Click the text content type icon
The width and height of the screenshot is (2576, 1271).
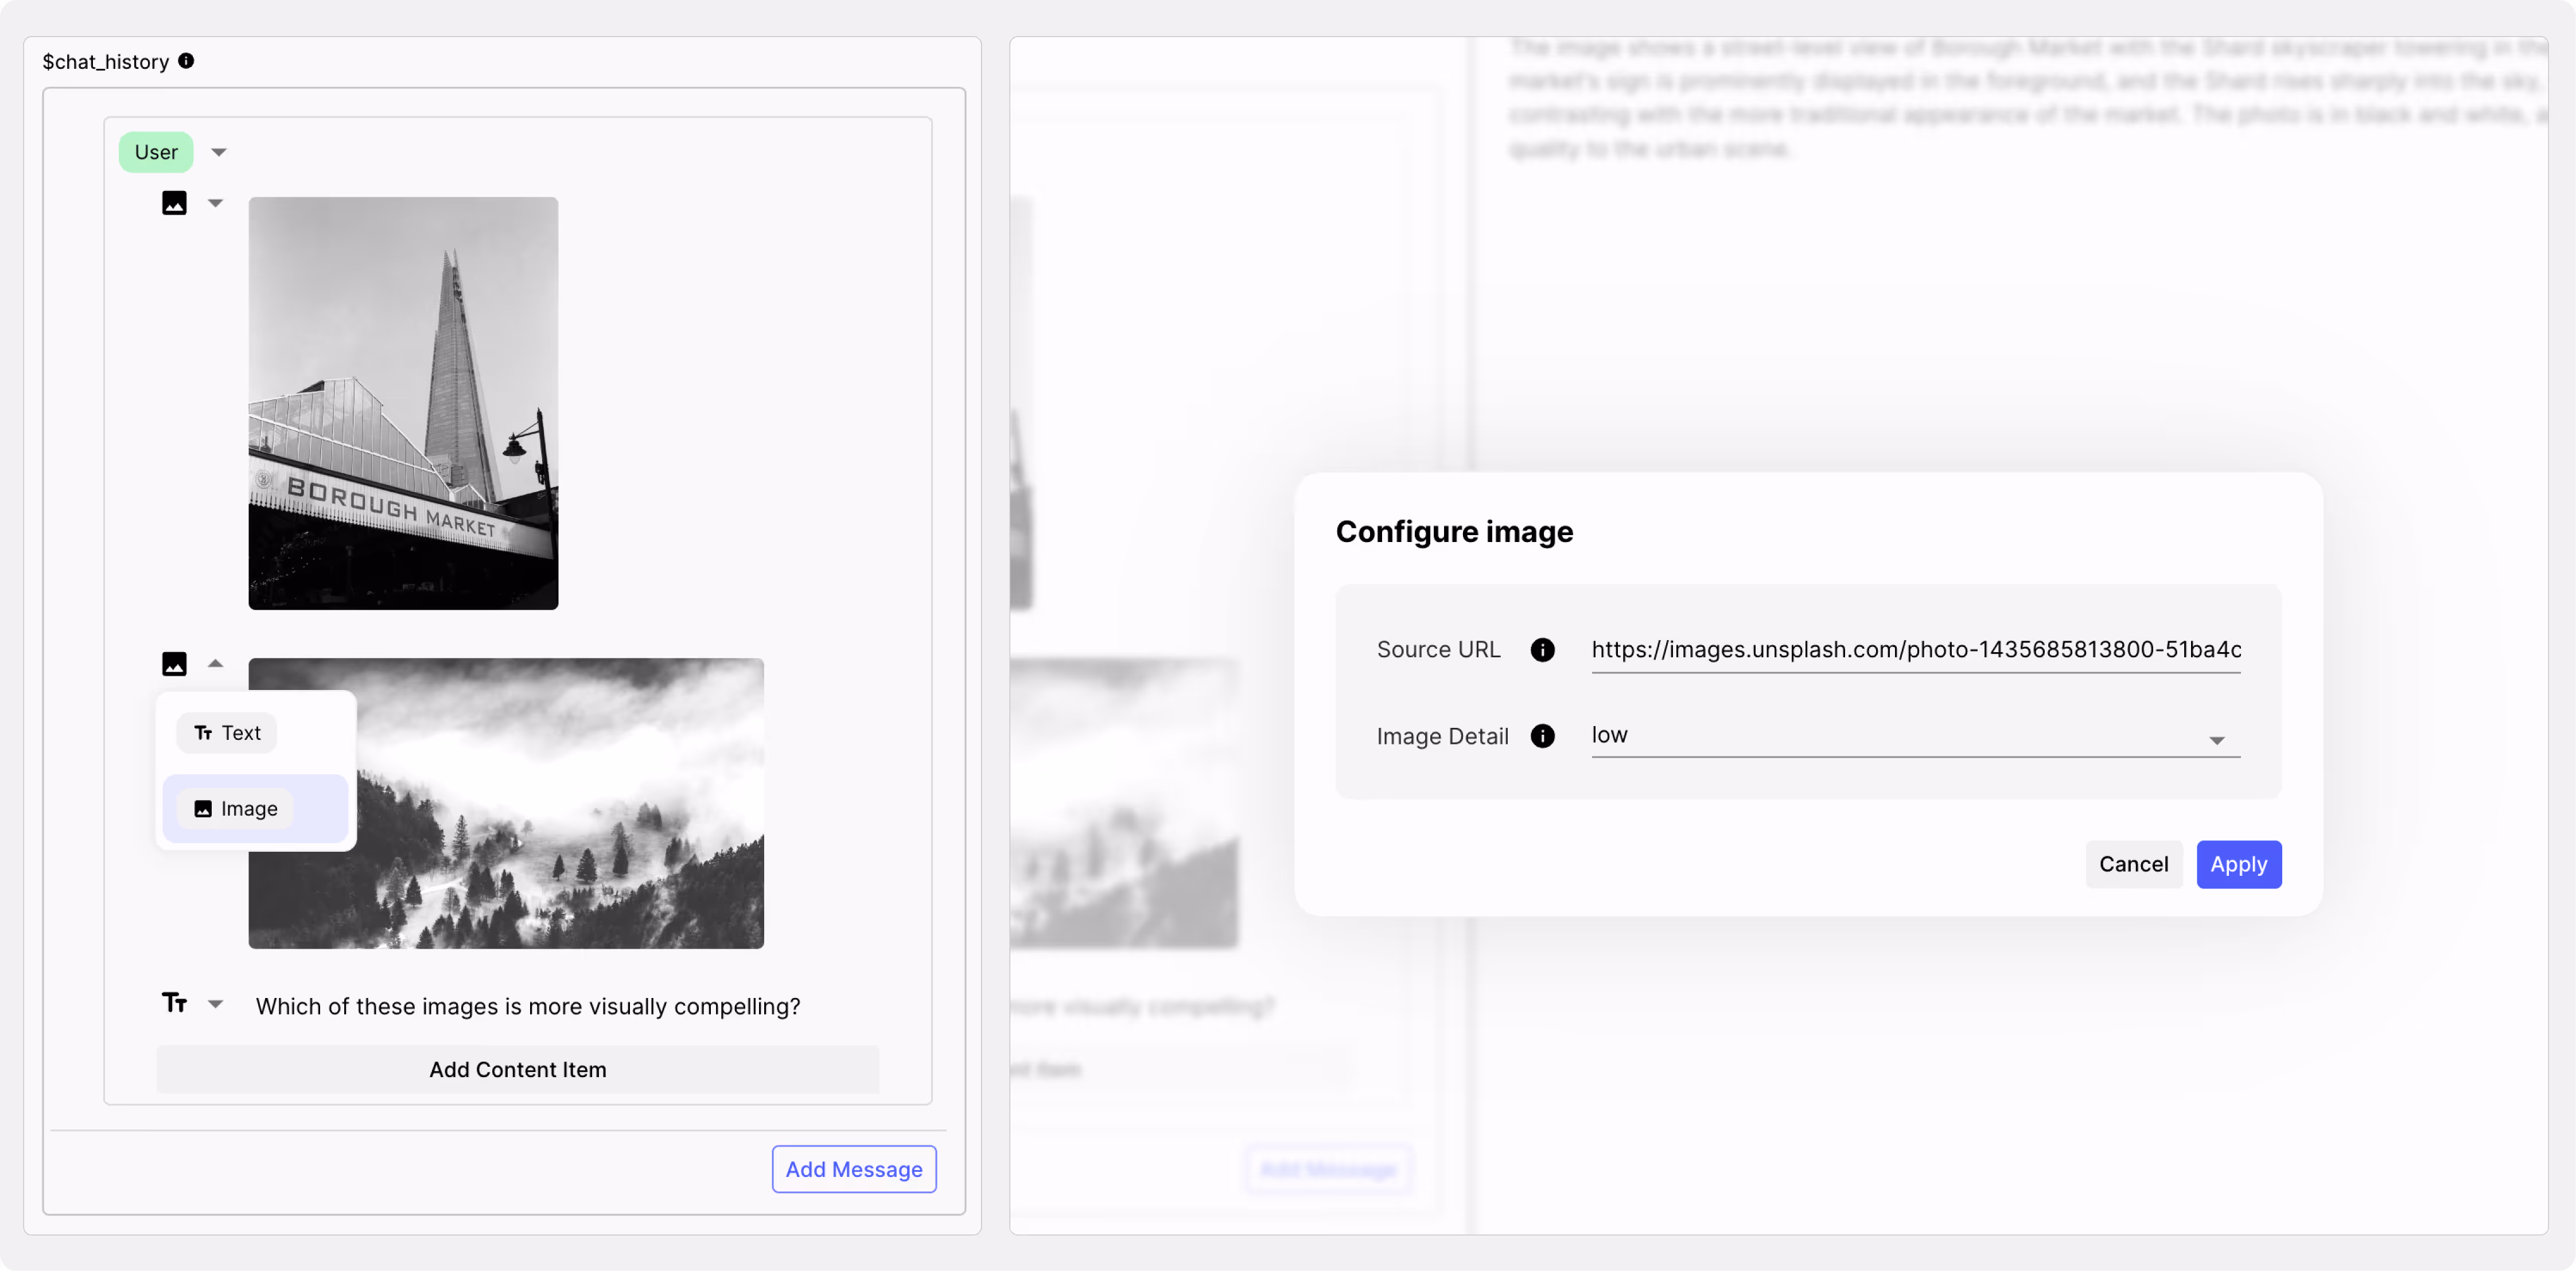(x=174, y=1003)
